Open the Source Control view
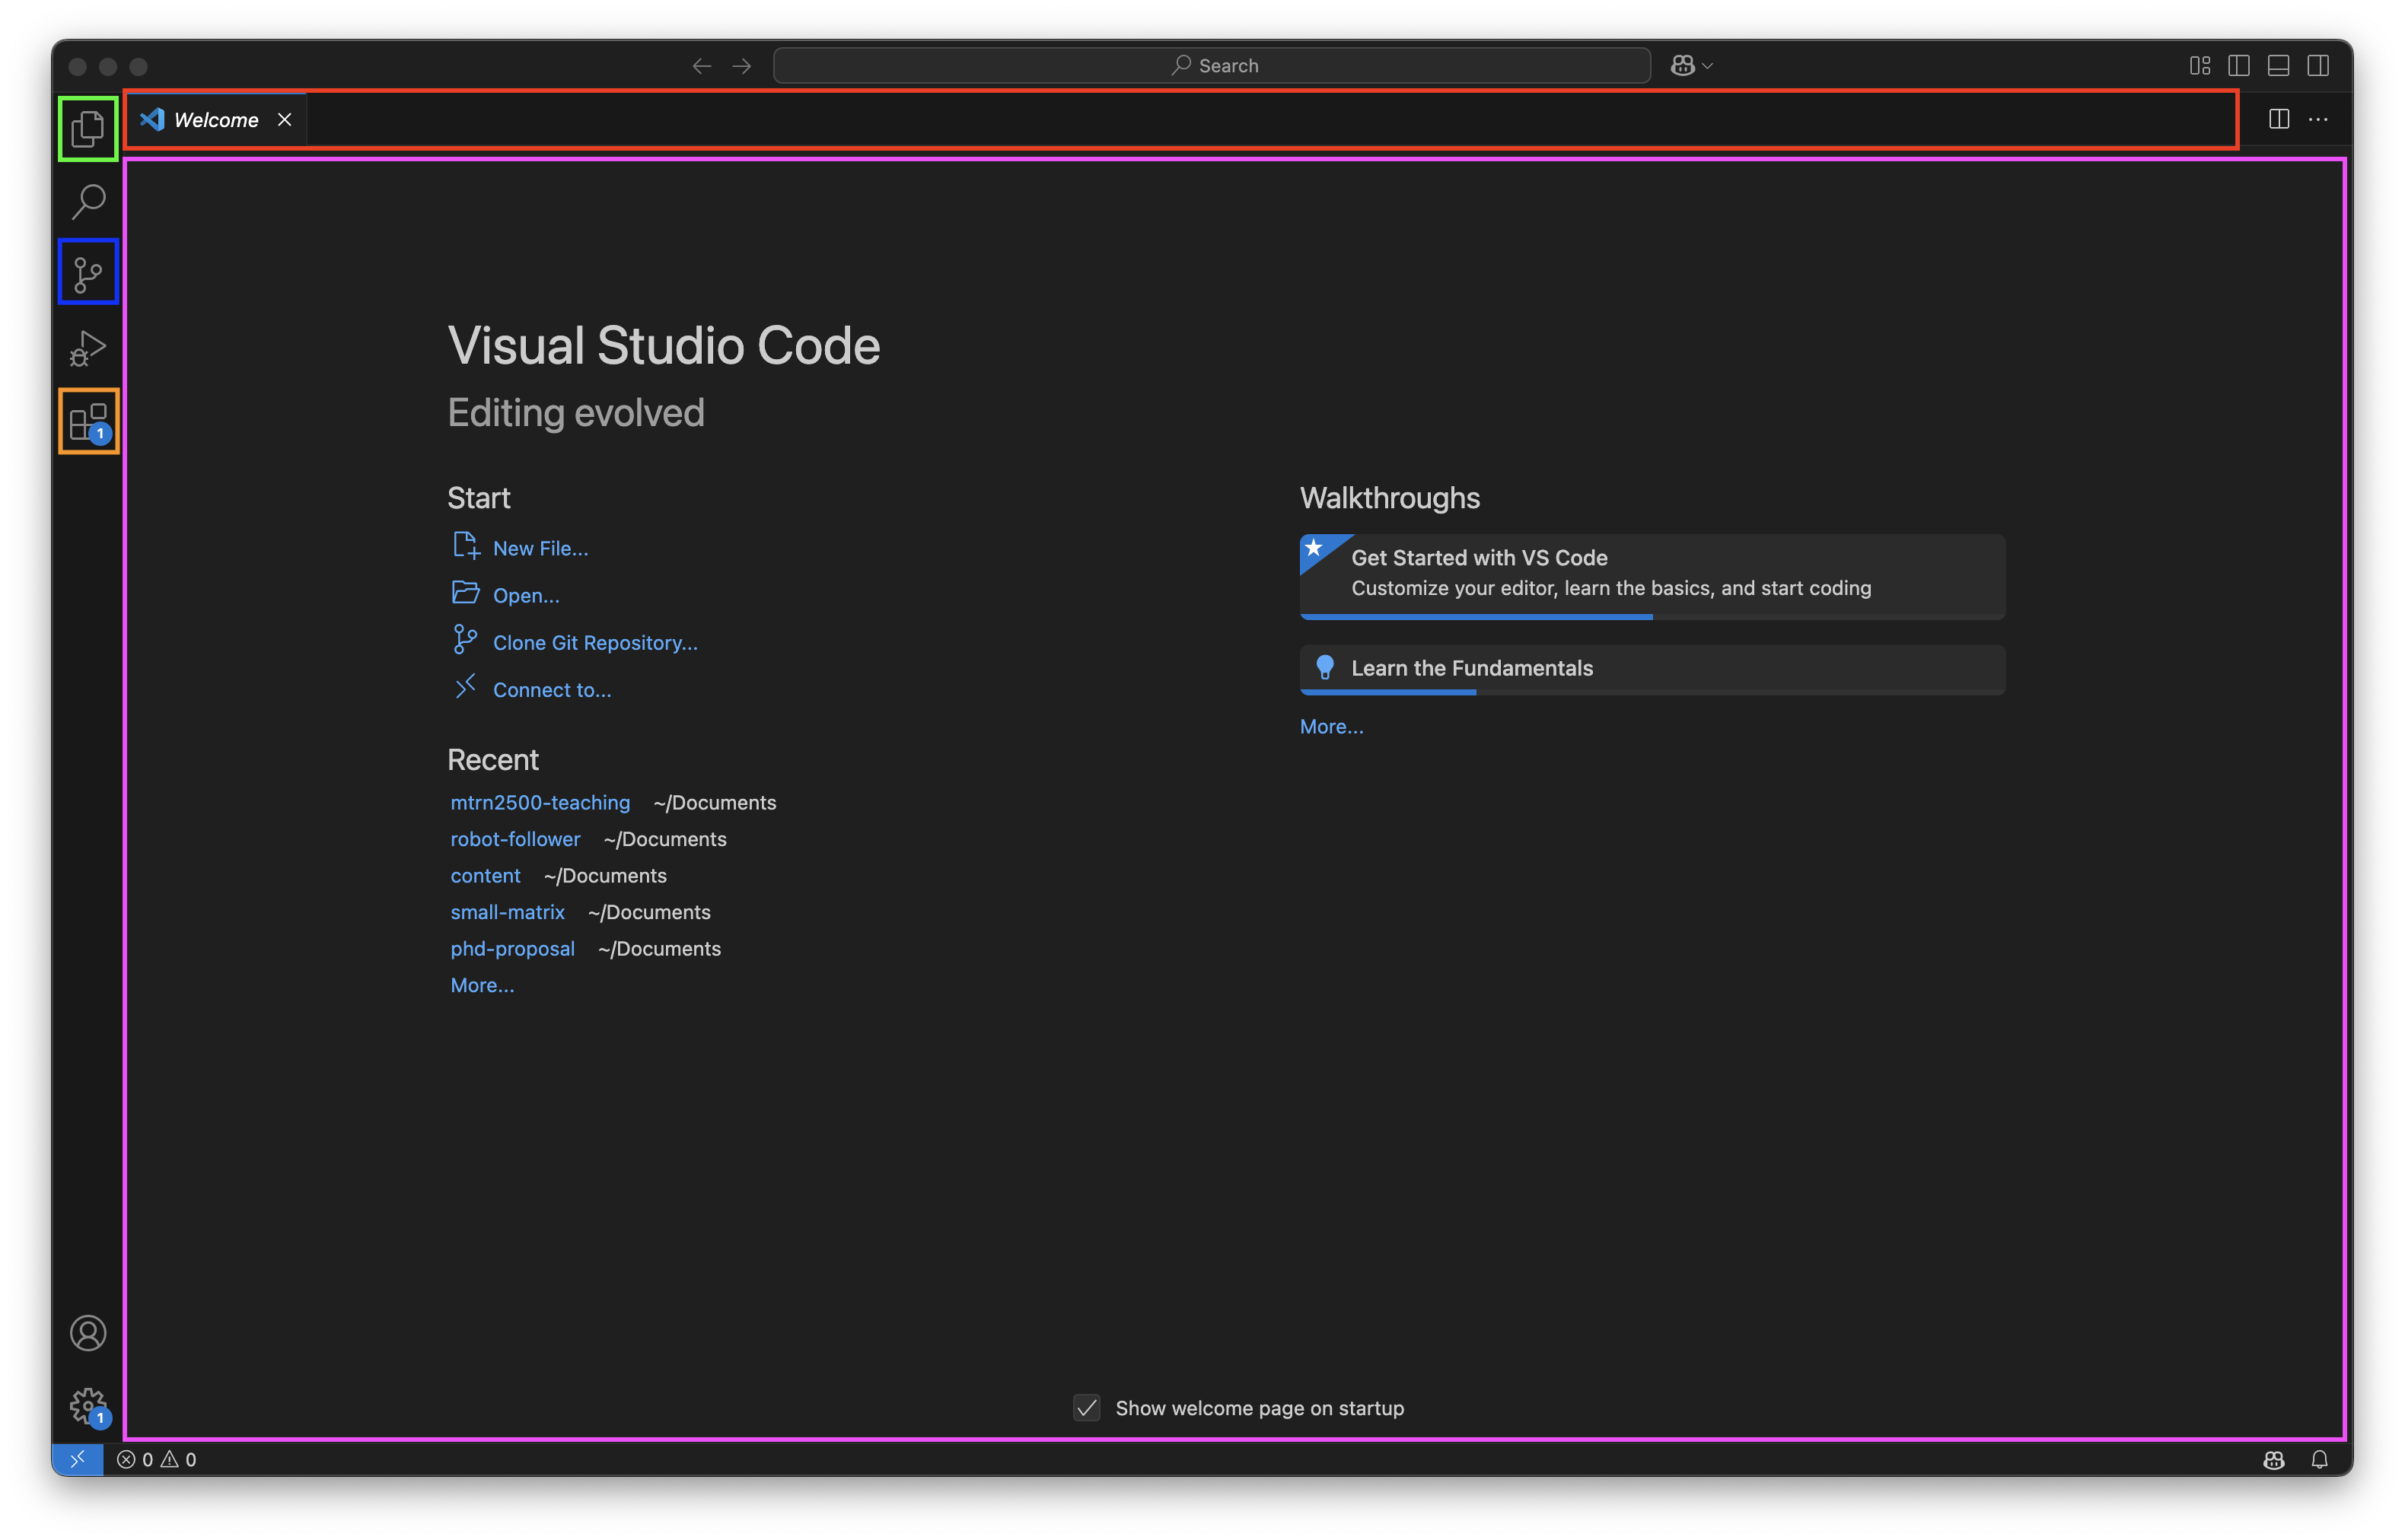Screen dimensions: 2405x1540 [88, 272]
